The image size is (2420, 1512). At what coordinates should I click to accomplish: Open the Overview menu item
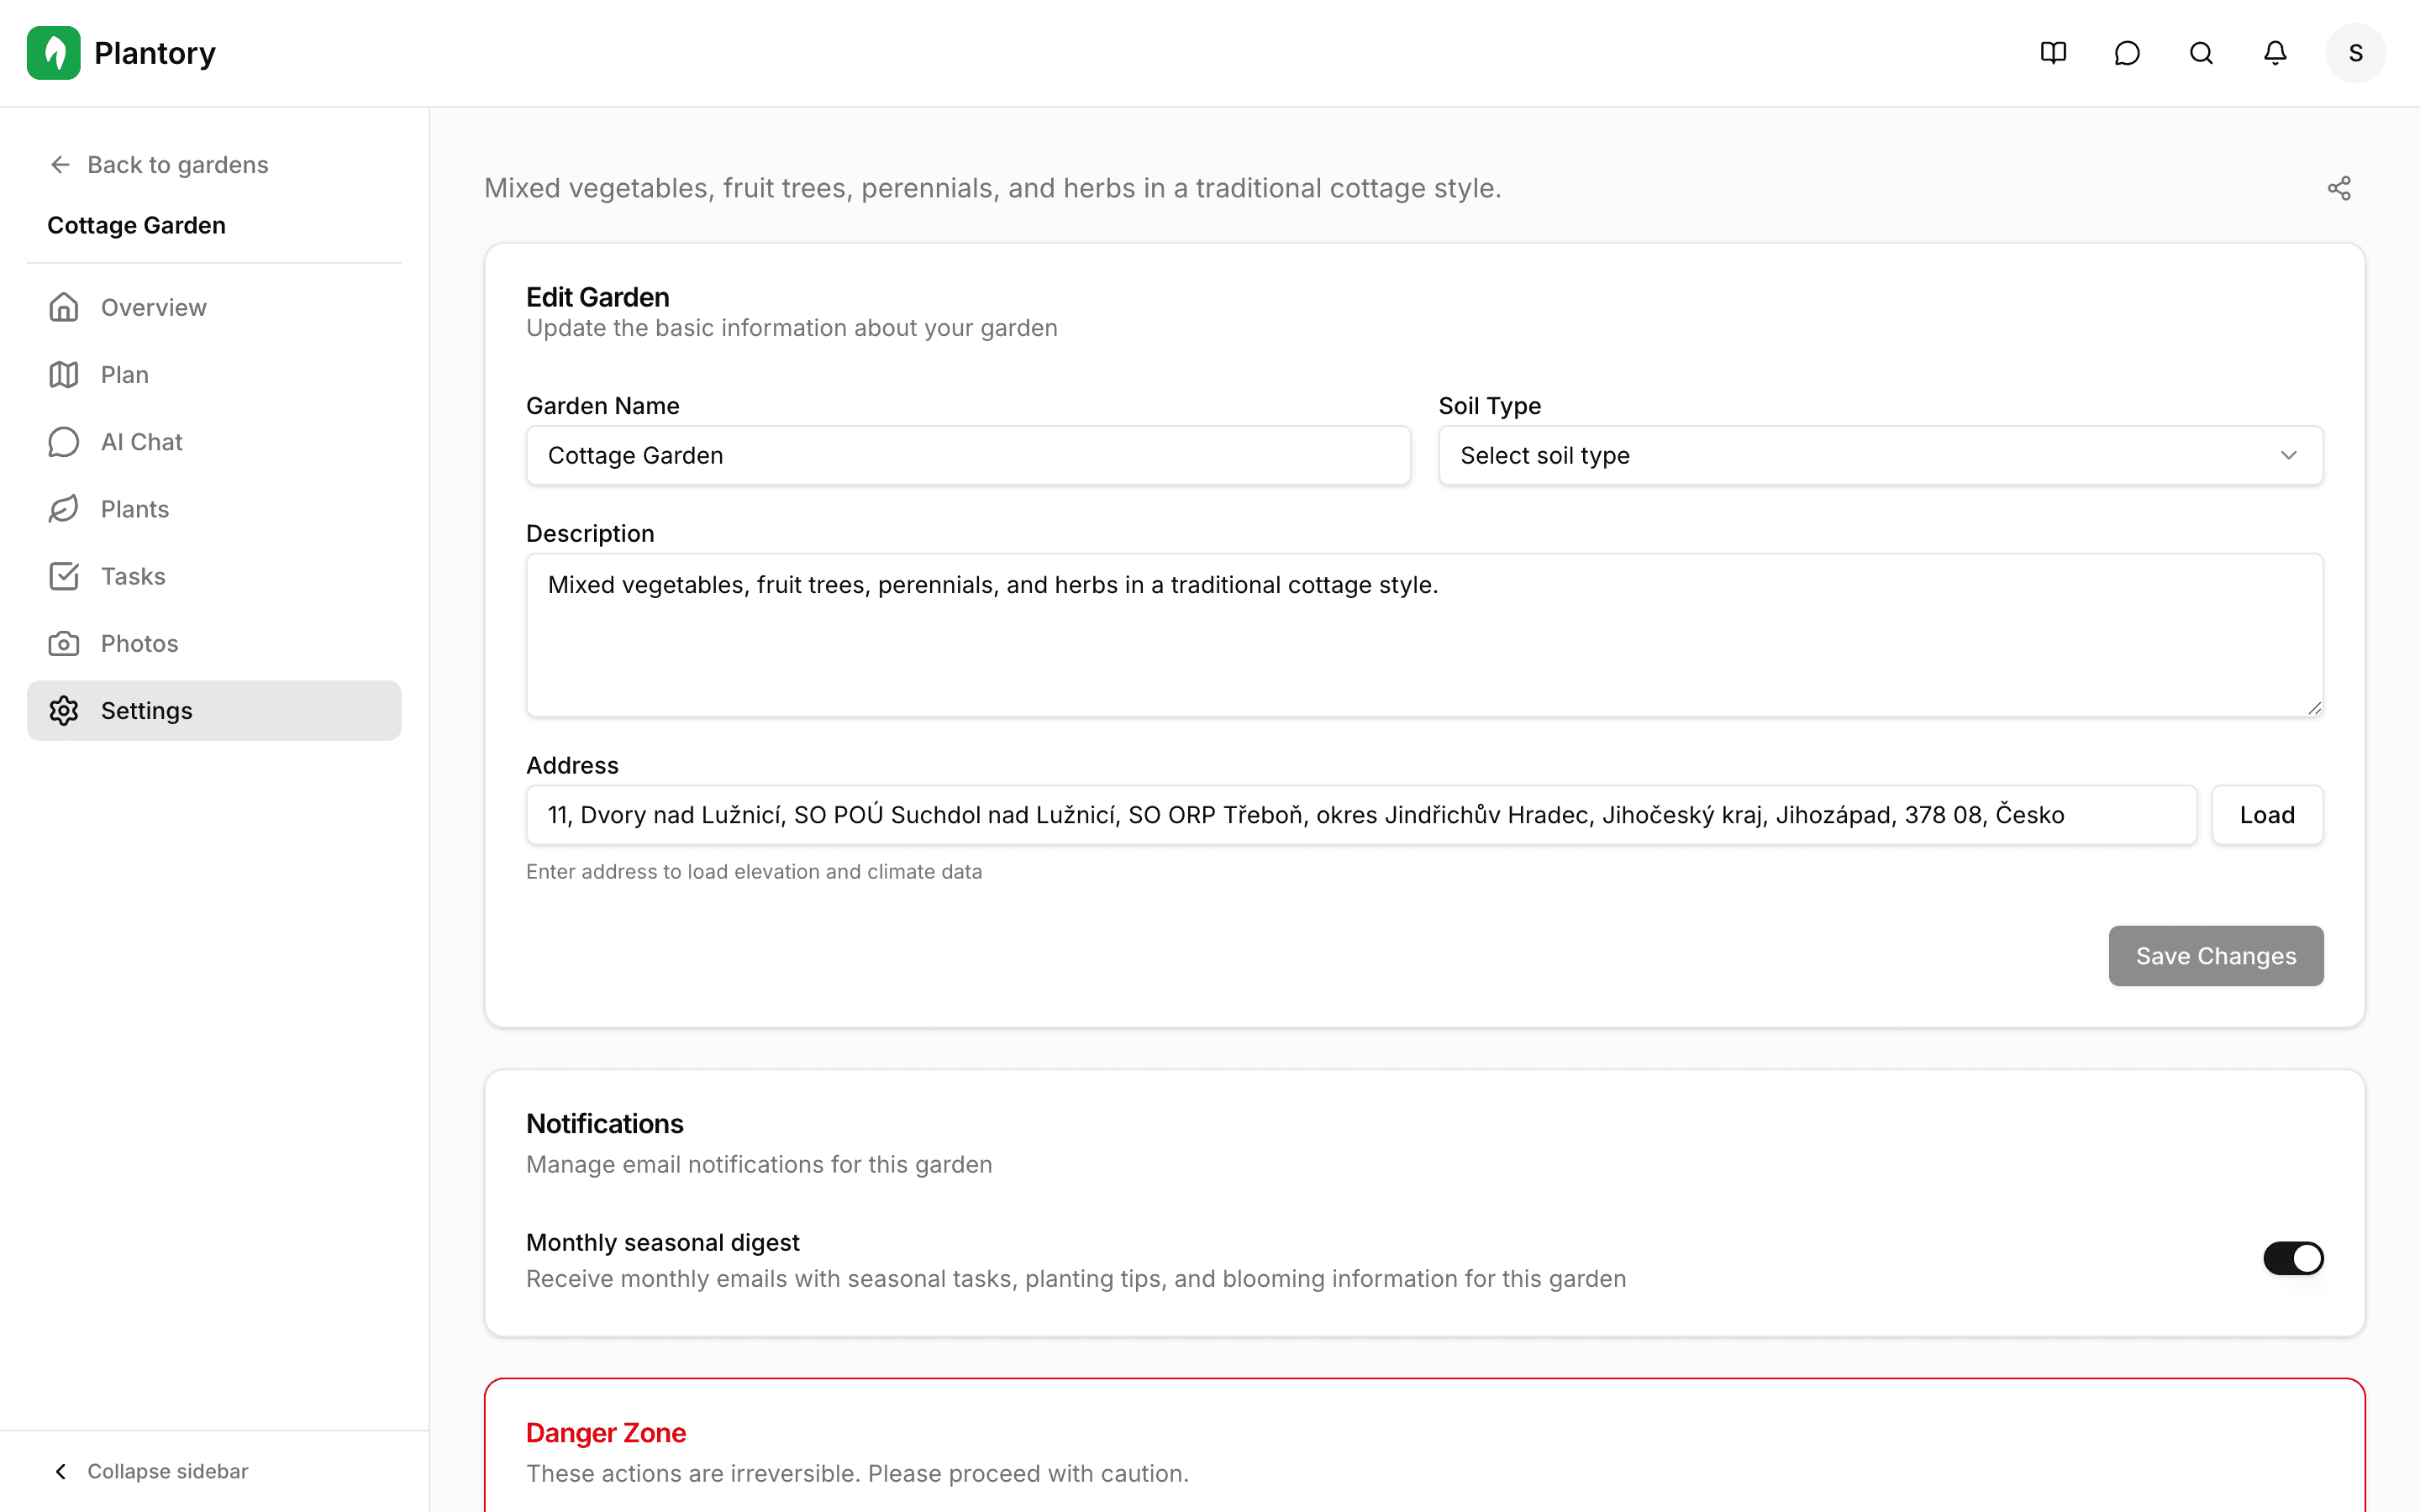pos(153,307)
